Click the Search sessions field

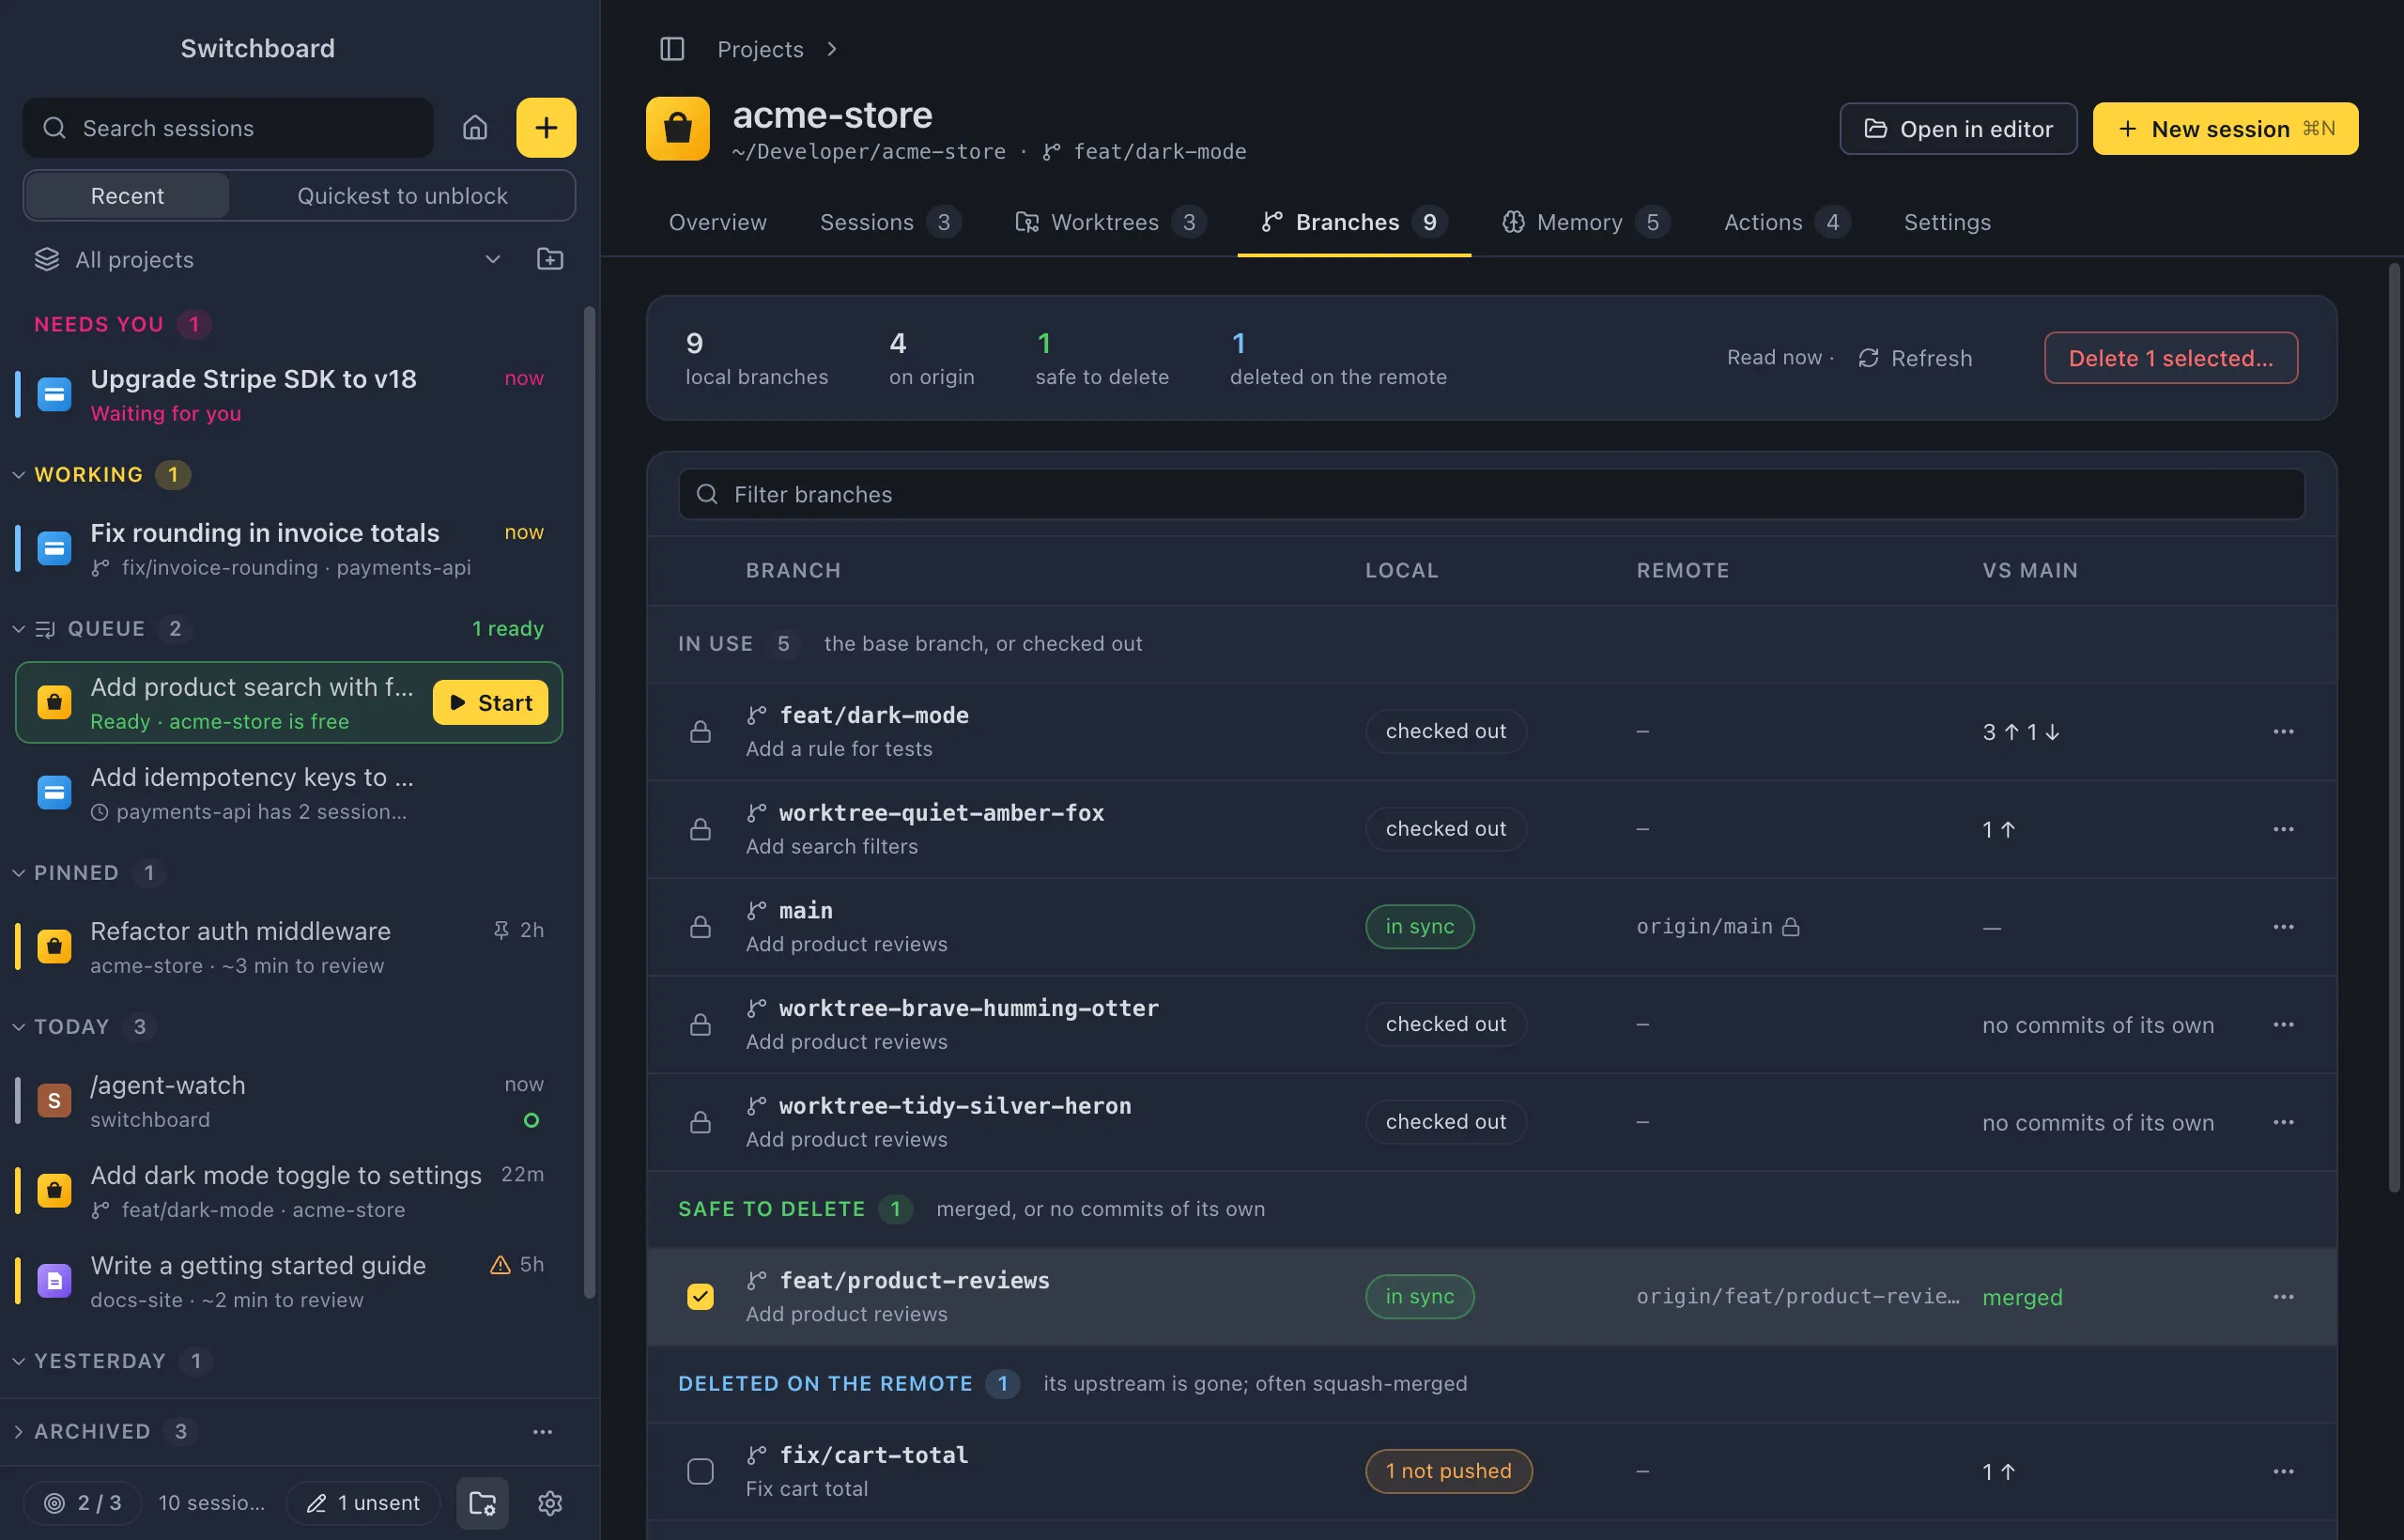coord(228,128)
